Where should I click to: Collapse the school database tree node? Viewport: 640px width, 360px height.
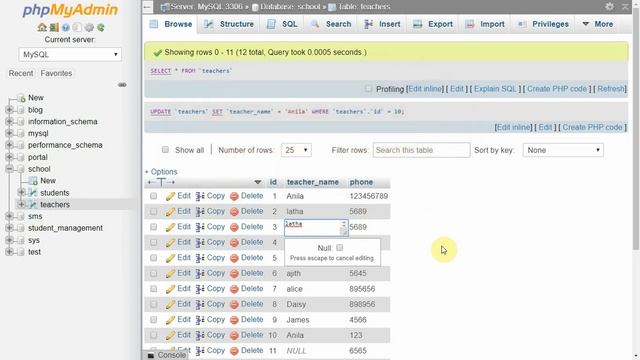(9, 169)
